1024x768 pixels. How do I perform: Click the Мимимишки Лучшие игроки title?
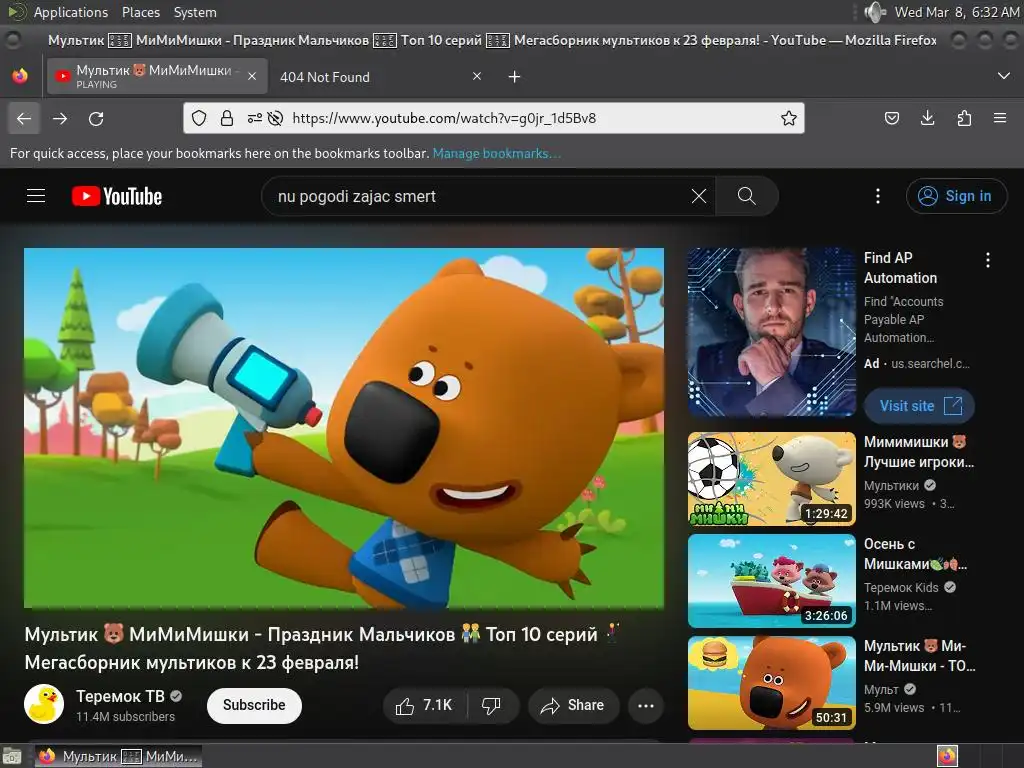click(918, 452)
